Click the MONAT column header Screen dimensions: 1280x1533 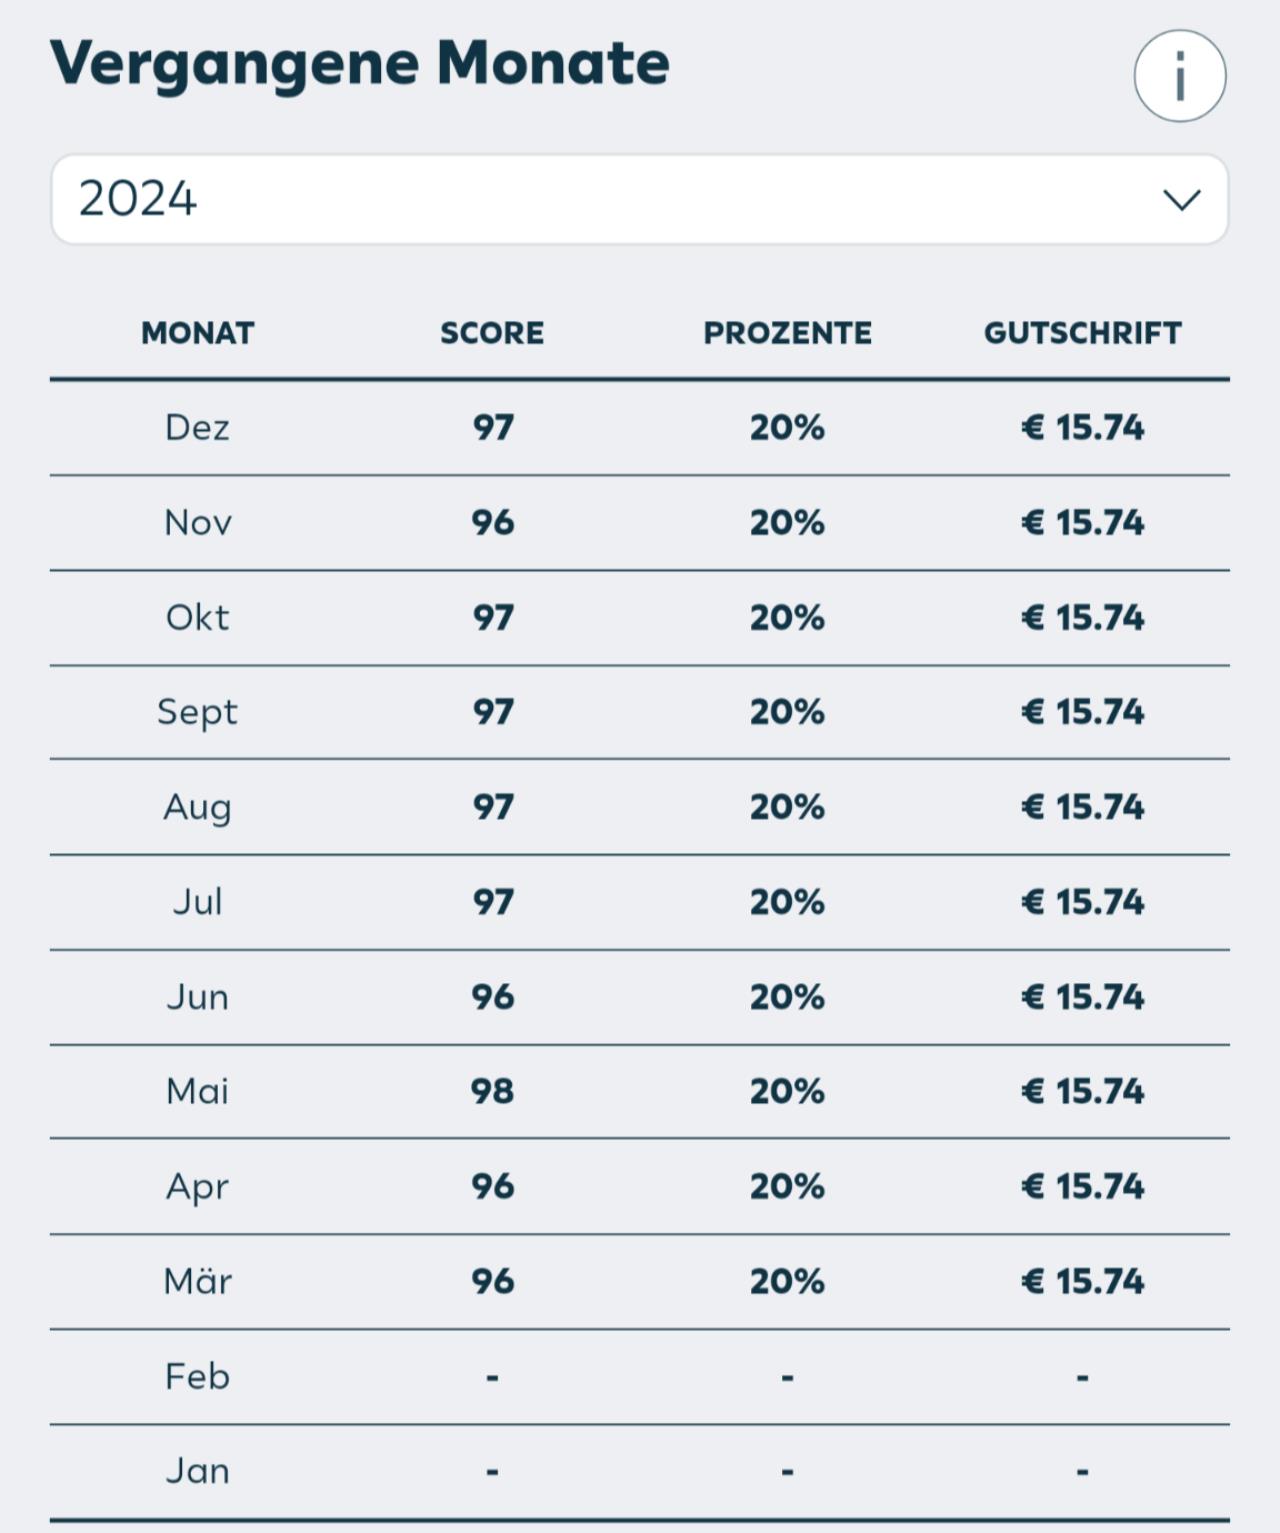pyautogui.click(x=198, y=333)
